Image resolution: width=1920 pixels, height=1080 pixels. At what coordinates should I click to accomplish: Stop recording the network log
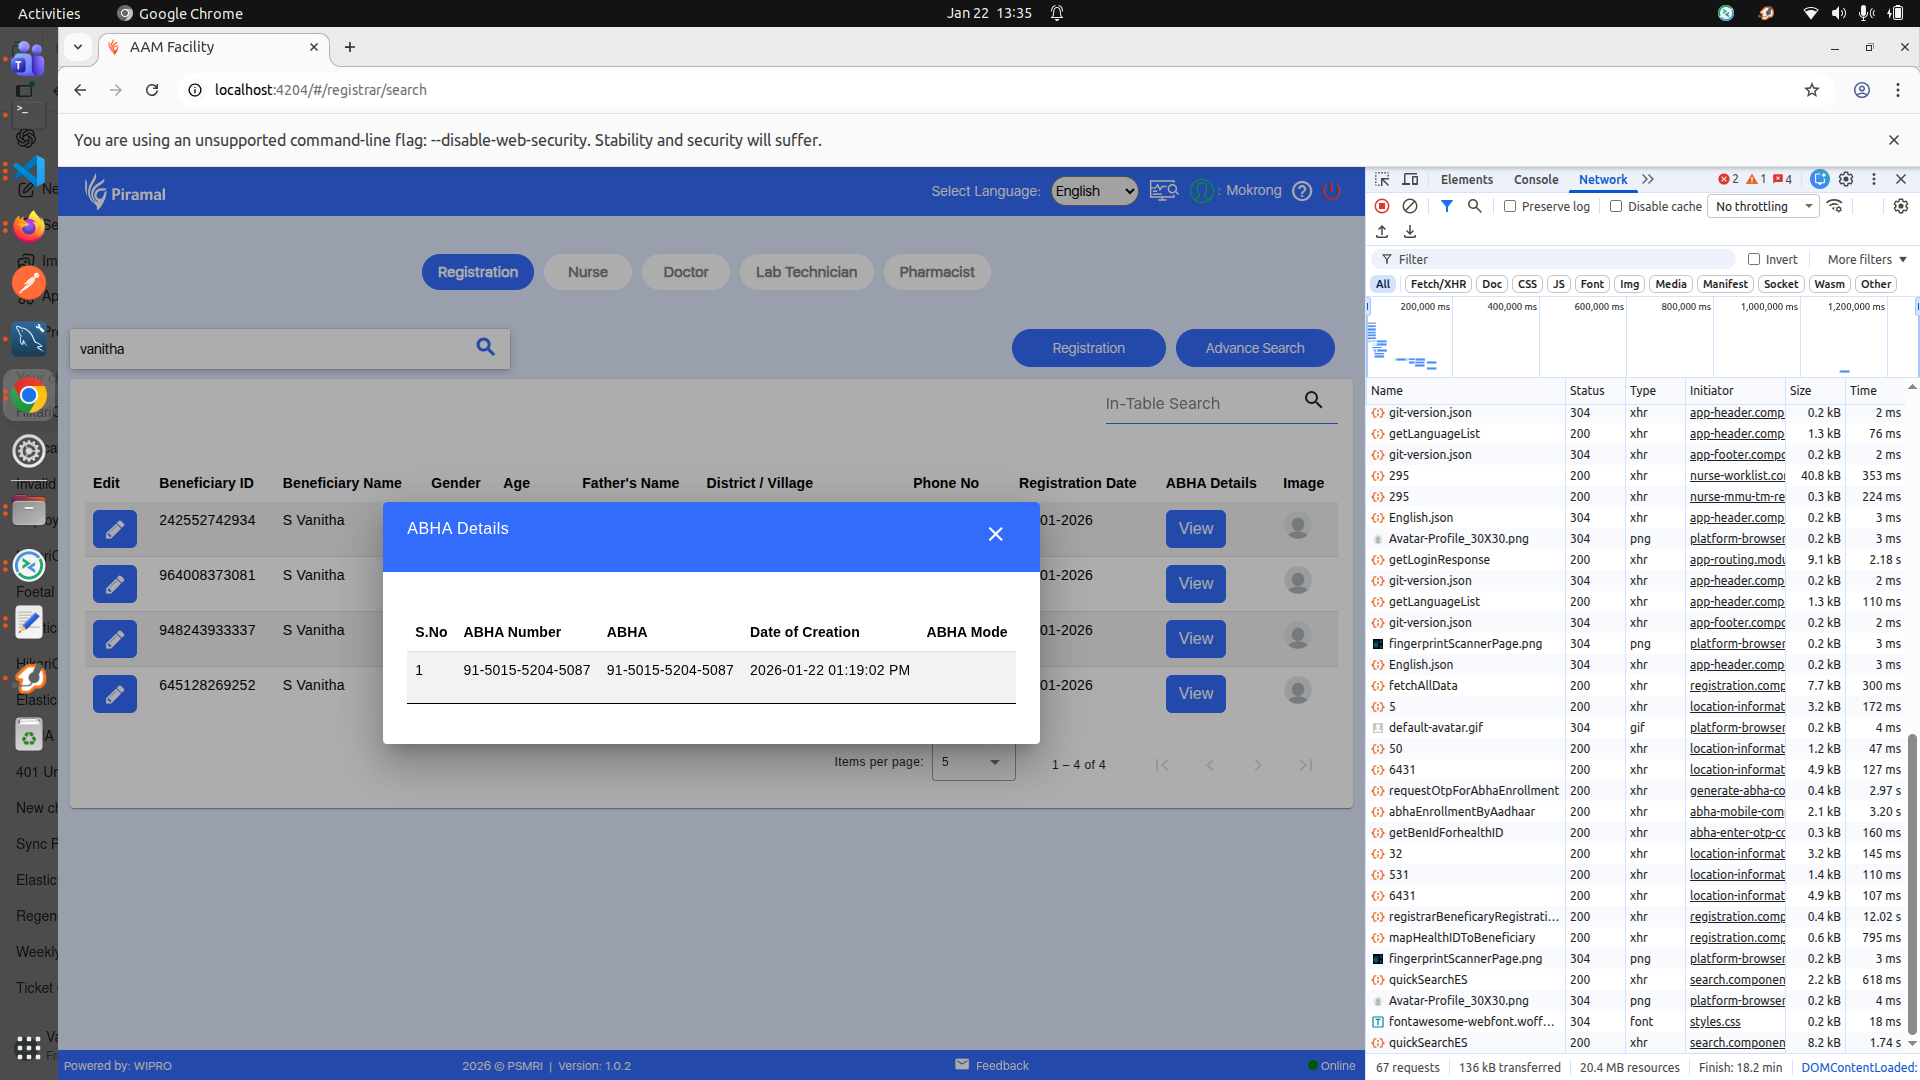1382,206
